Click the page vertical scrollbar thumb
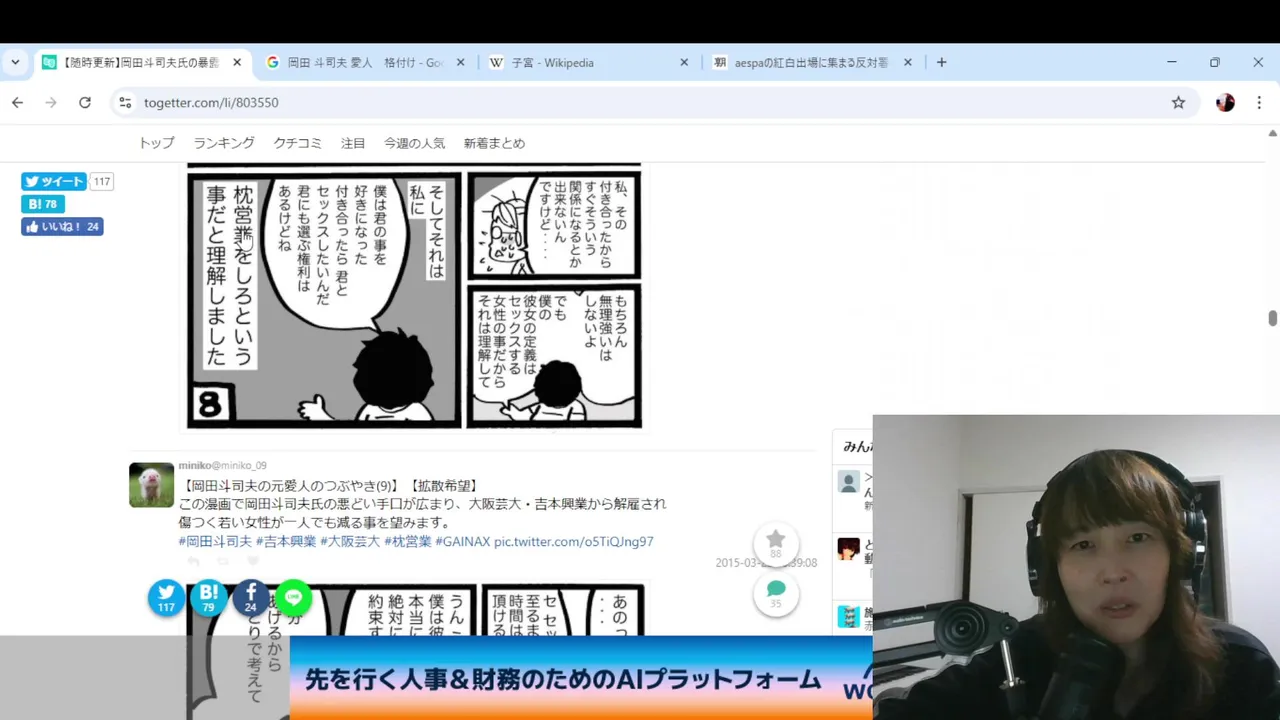Image resolution: width=1280 pixels, height=720 pixels. (1272, 318)
